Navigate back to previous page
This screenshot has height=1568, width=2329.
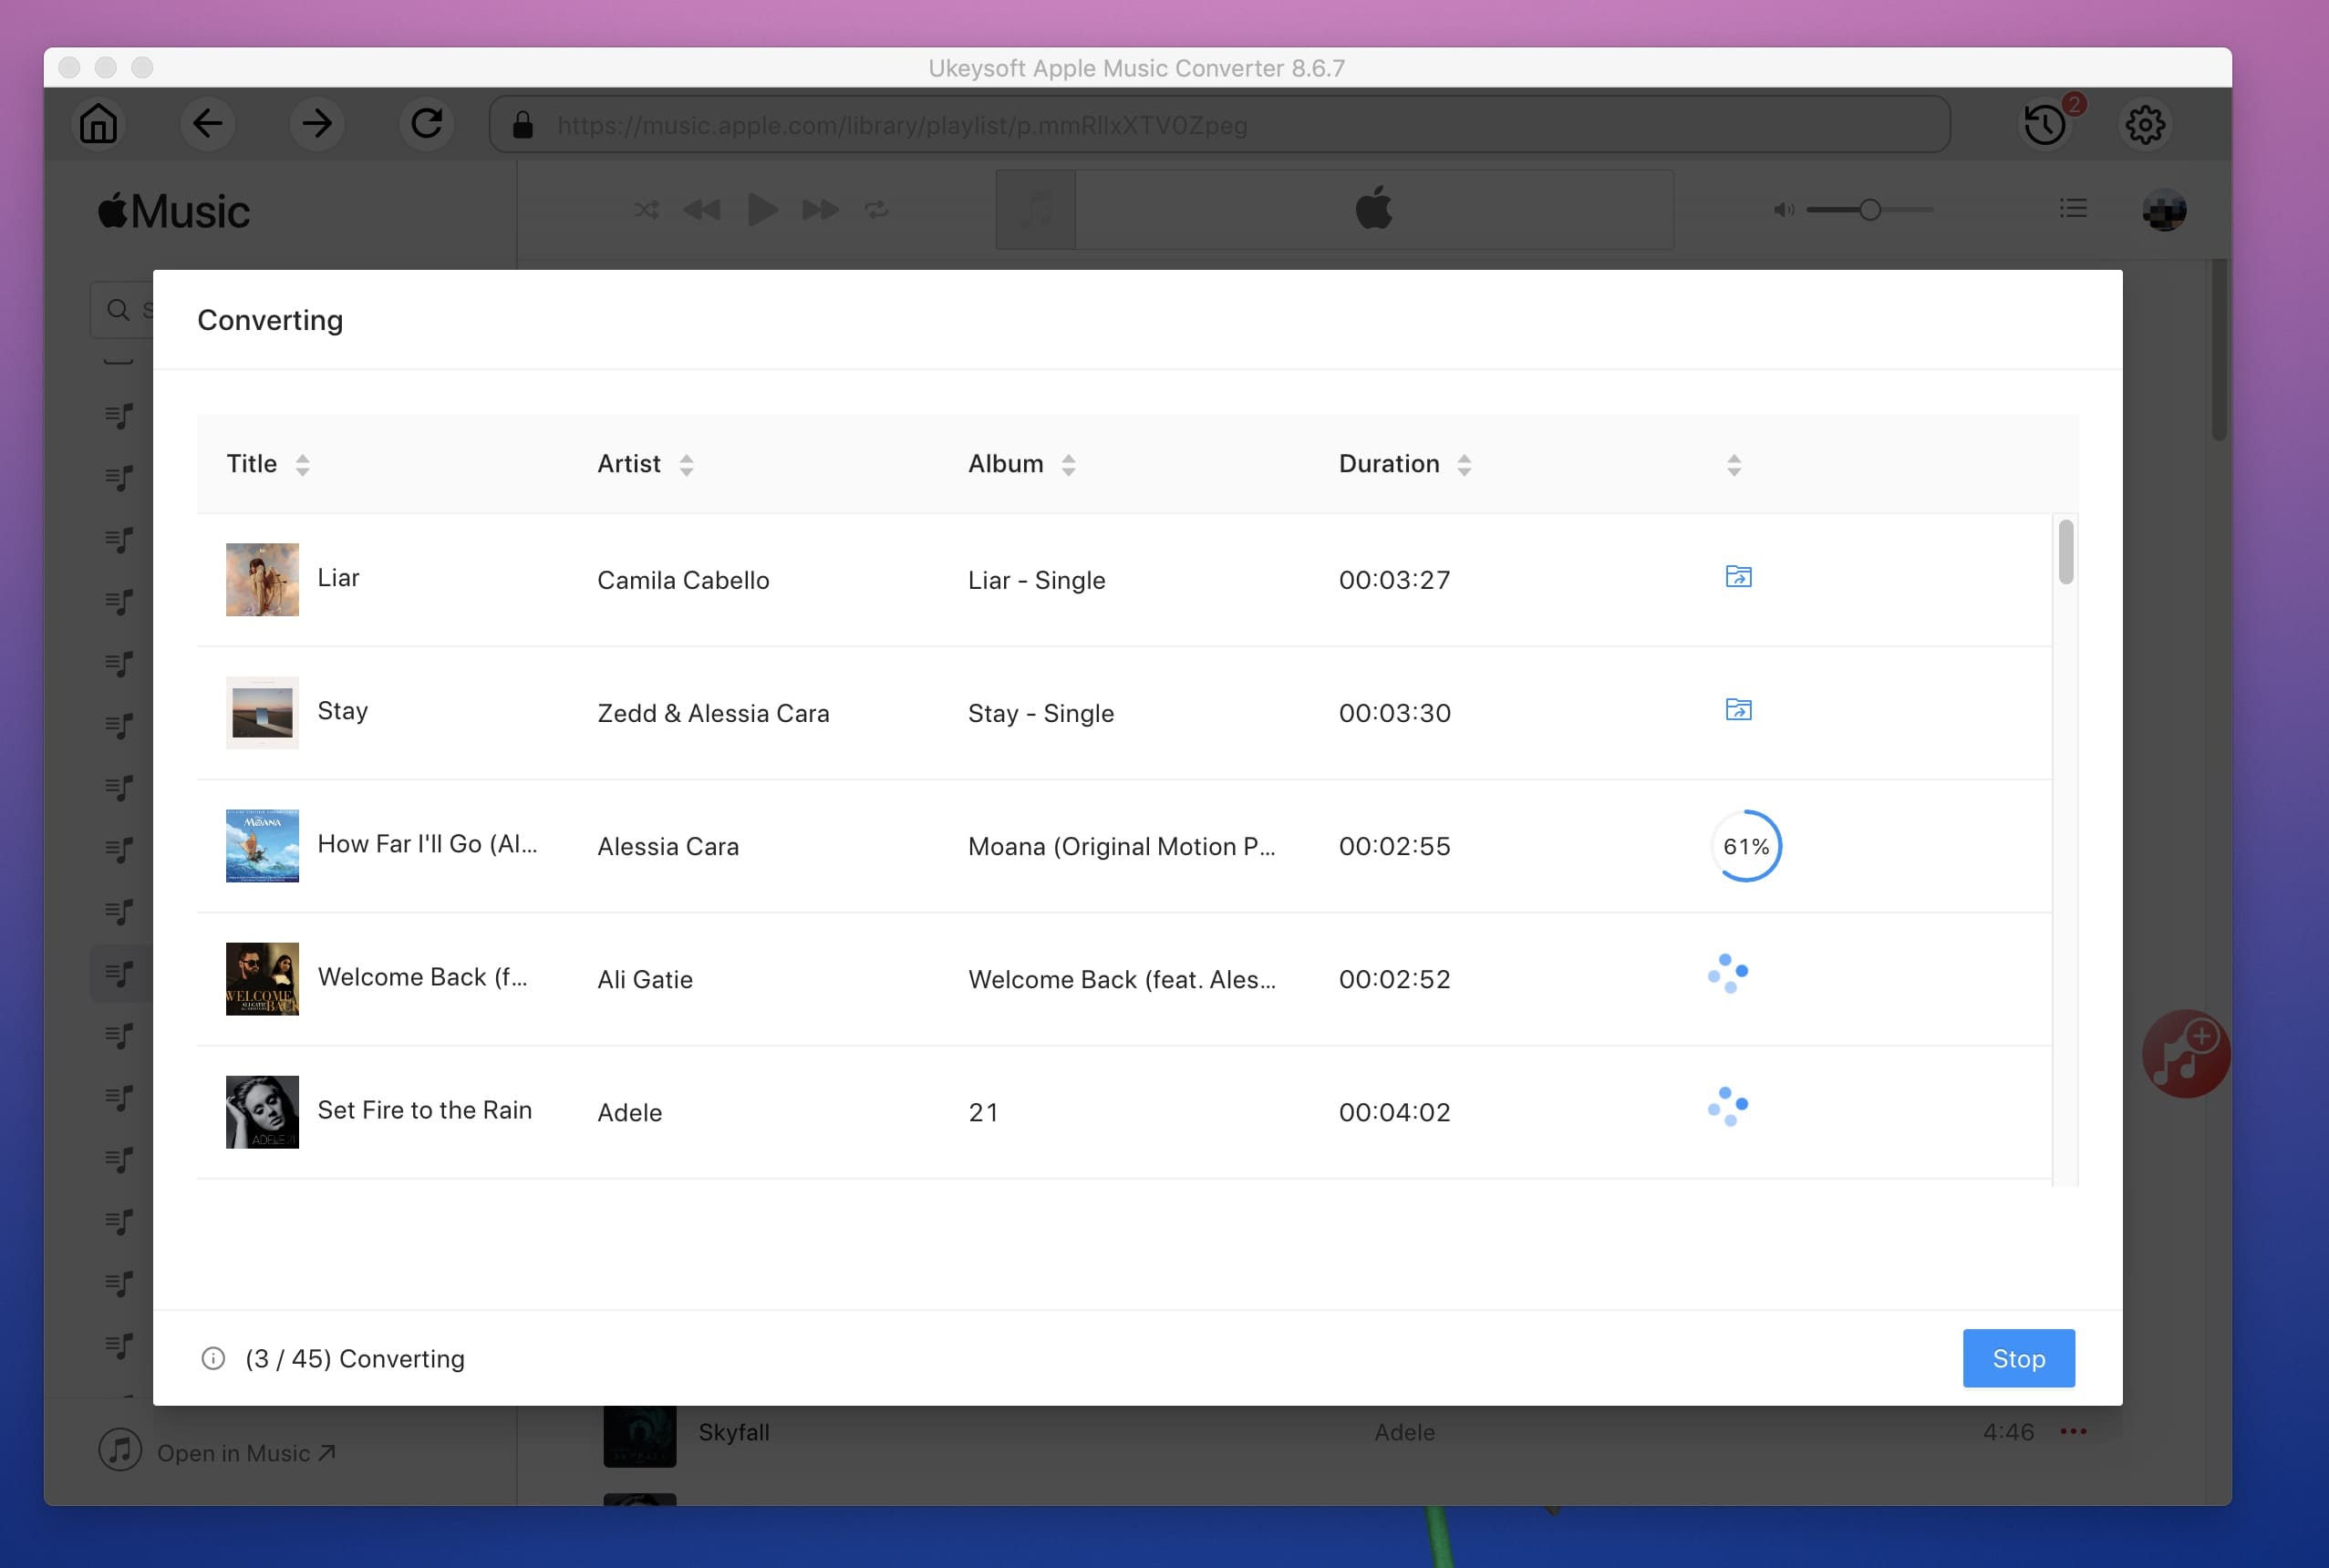(x=208, y=124)
